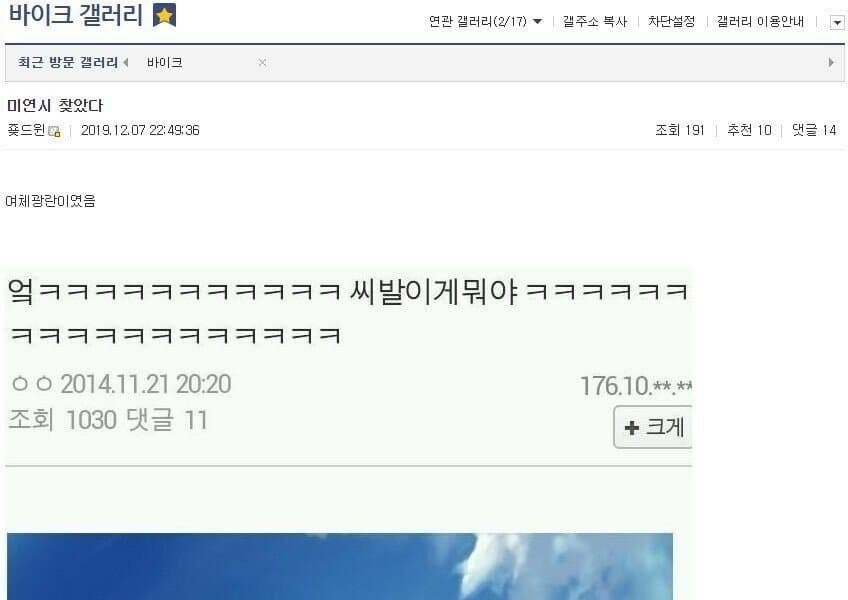Expand the 연관 갤러리(2/17) dropdown
The image size is (848, 600).
[x=485, y=22]
